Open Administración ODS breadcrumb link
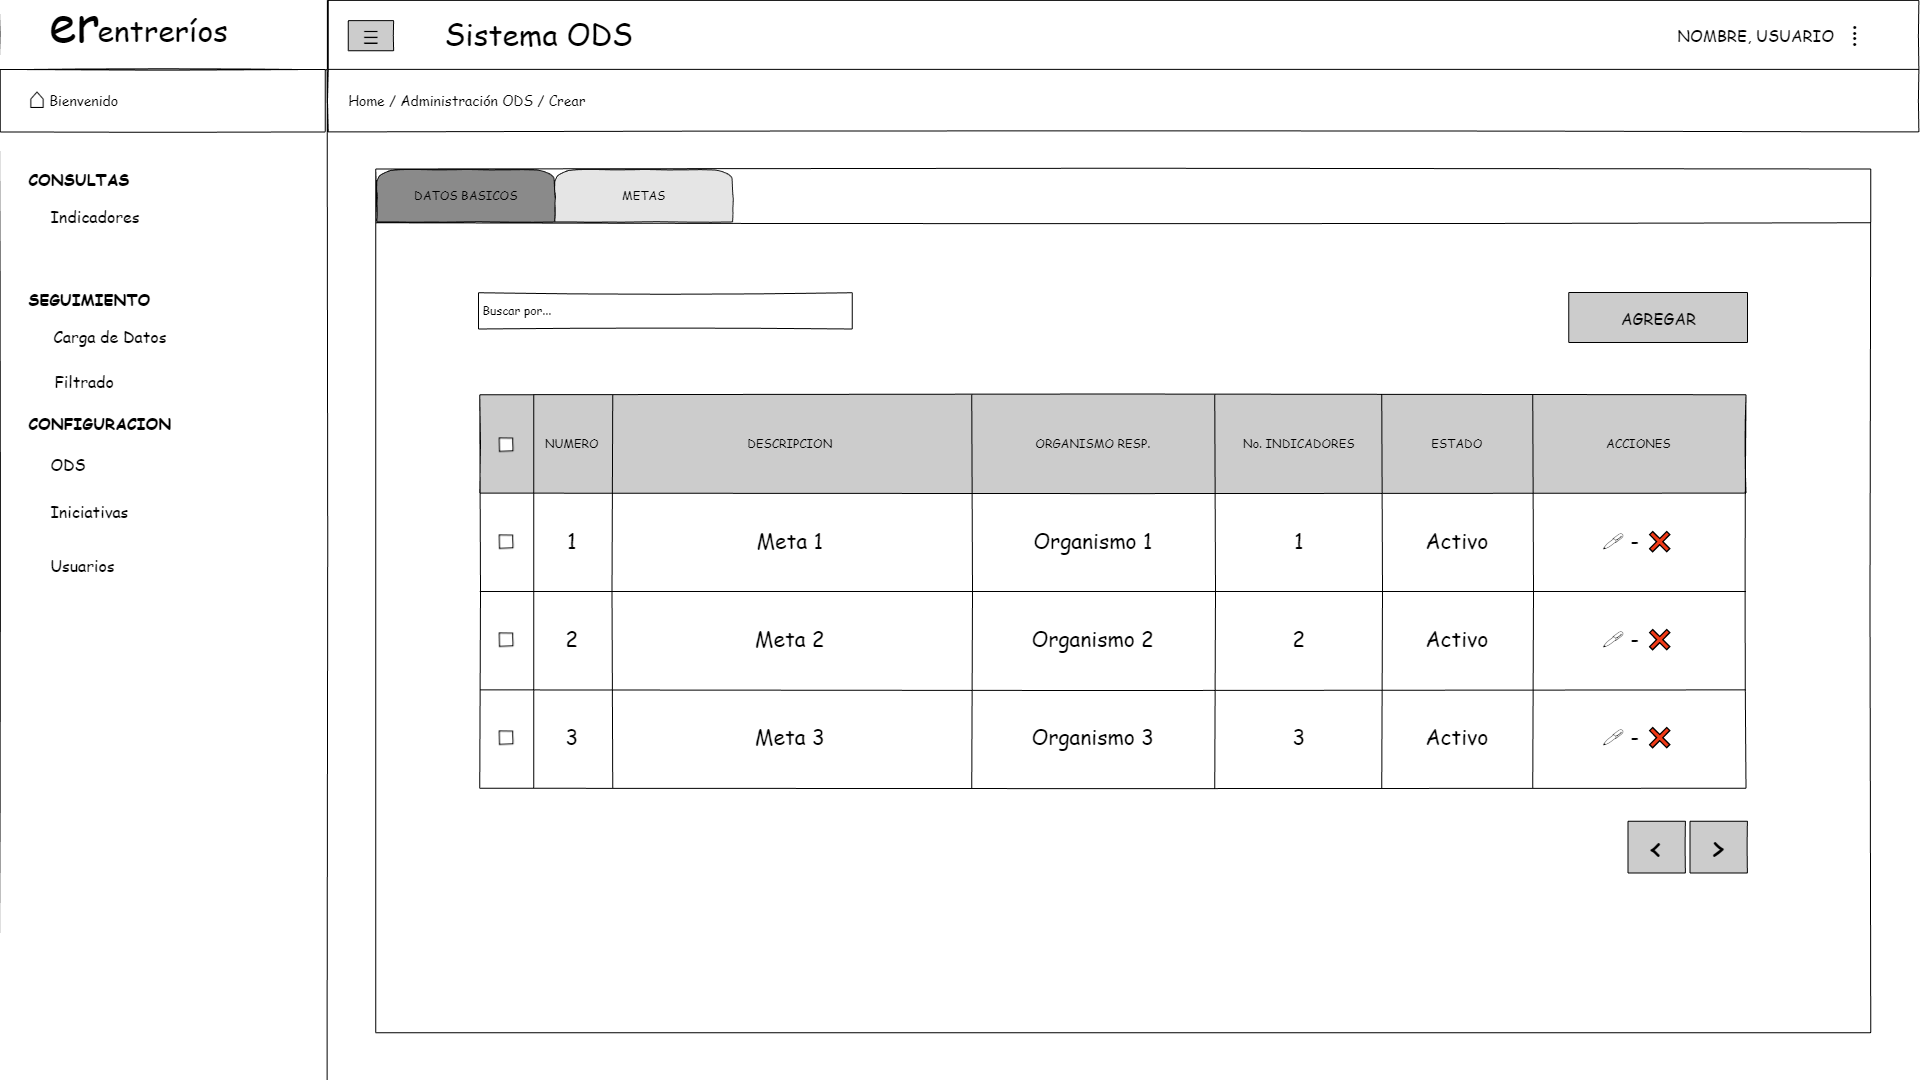This screenshot has height=1080, width=1920. (x=467, y=101)
